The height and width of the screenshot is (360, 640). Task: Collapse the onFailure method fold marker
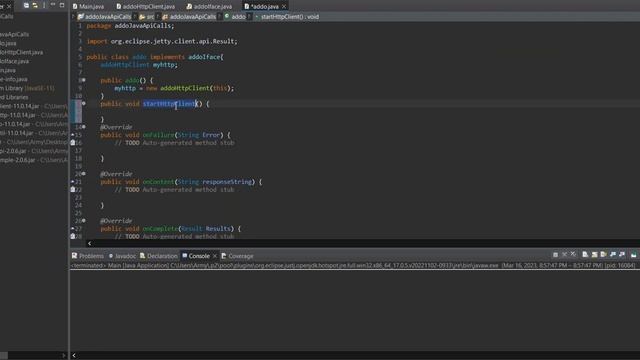[x=84, y=127]
